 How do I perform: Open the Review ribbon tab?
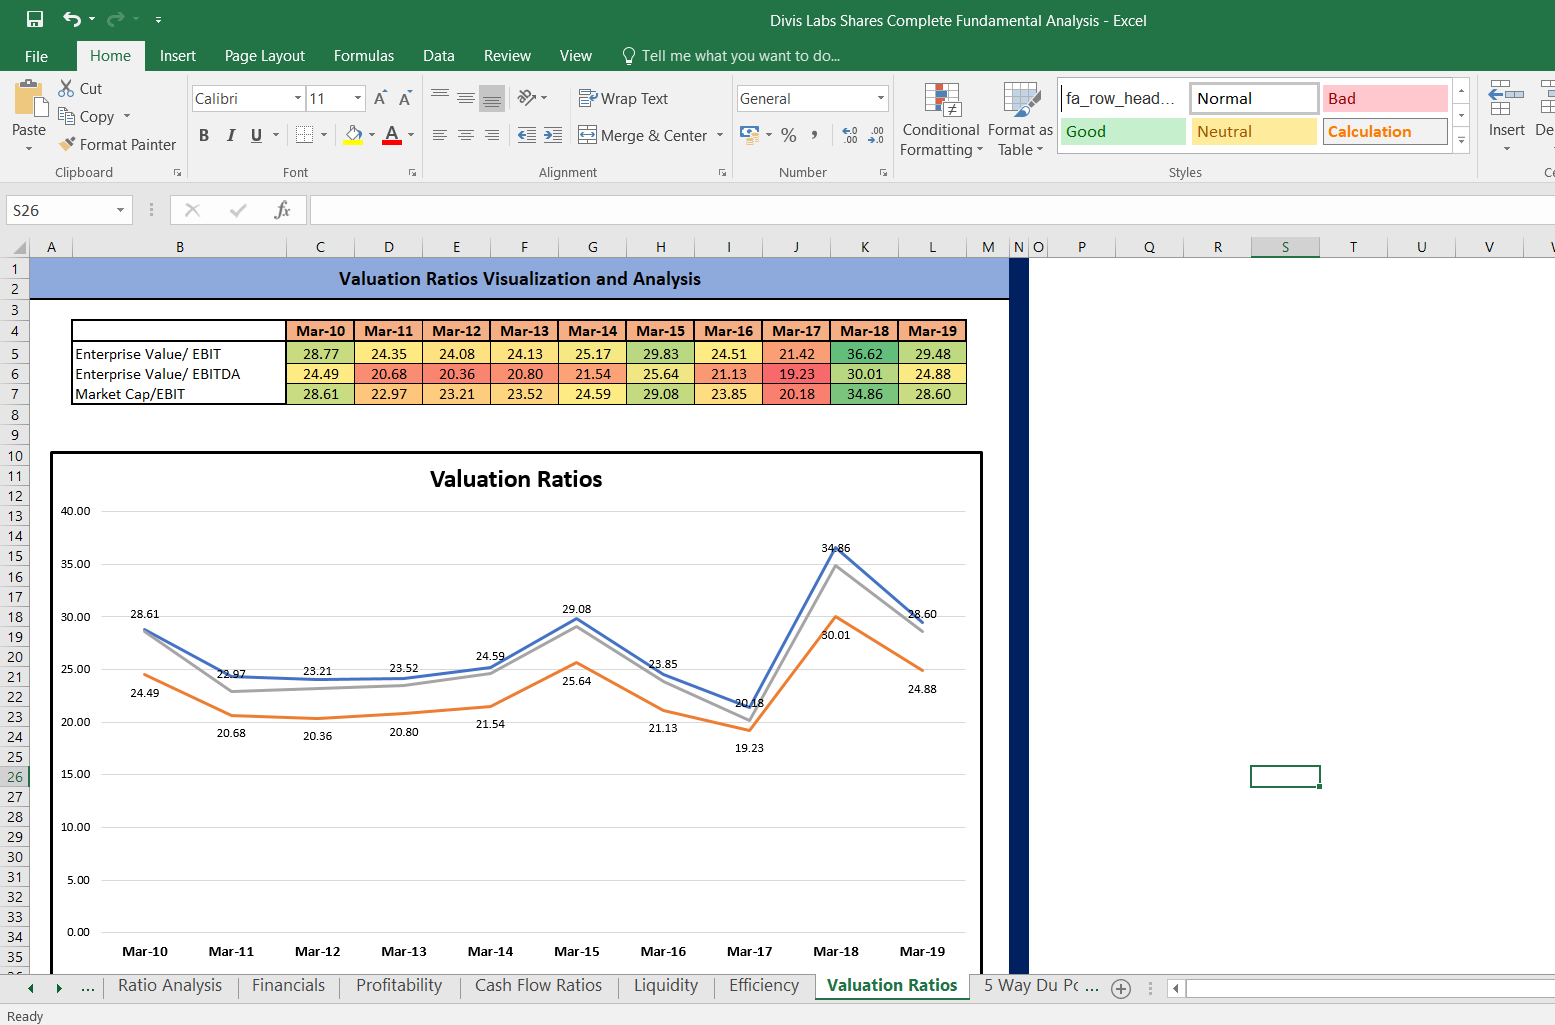tap(507, 56)
